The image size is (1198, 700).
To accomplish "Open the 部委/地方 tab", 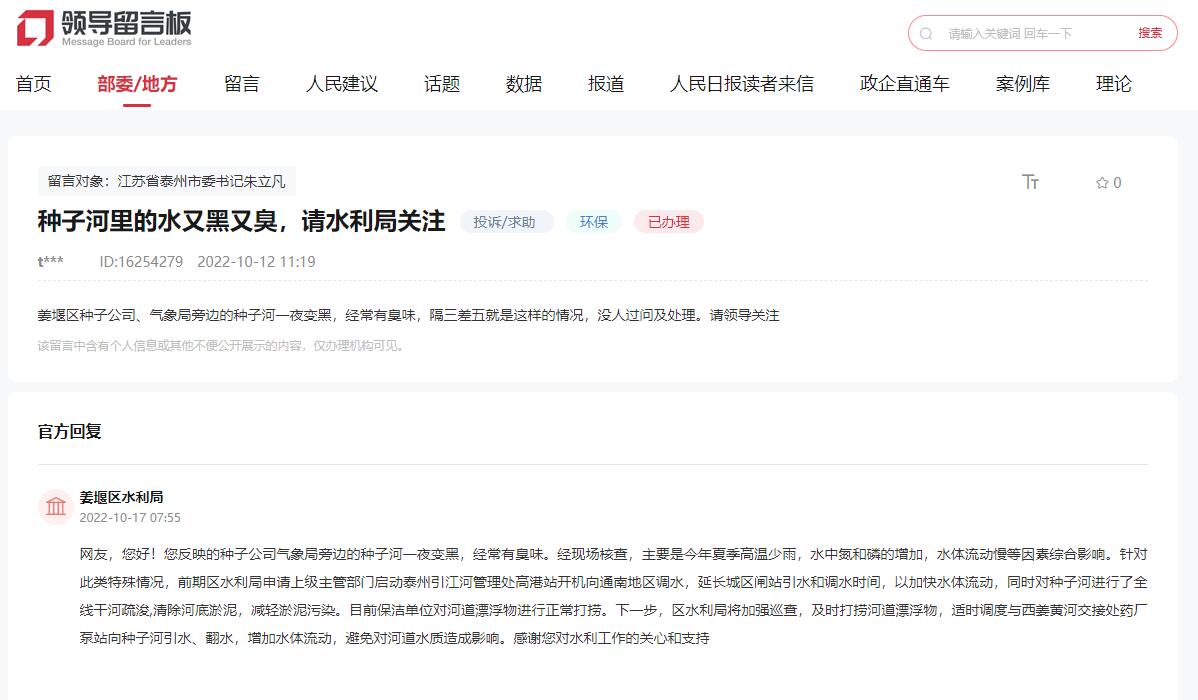I will (x=137, y=84).
